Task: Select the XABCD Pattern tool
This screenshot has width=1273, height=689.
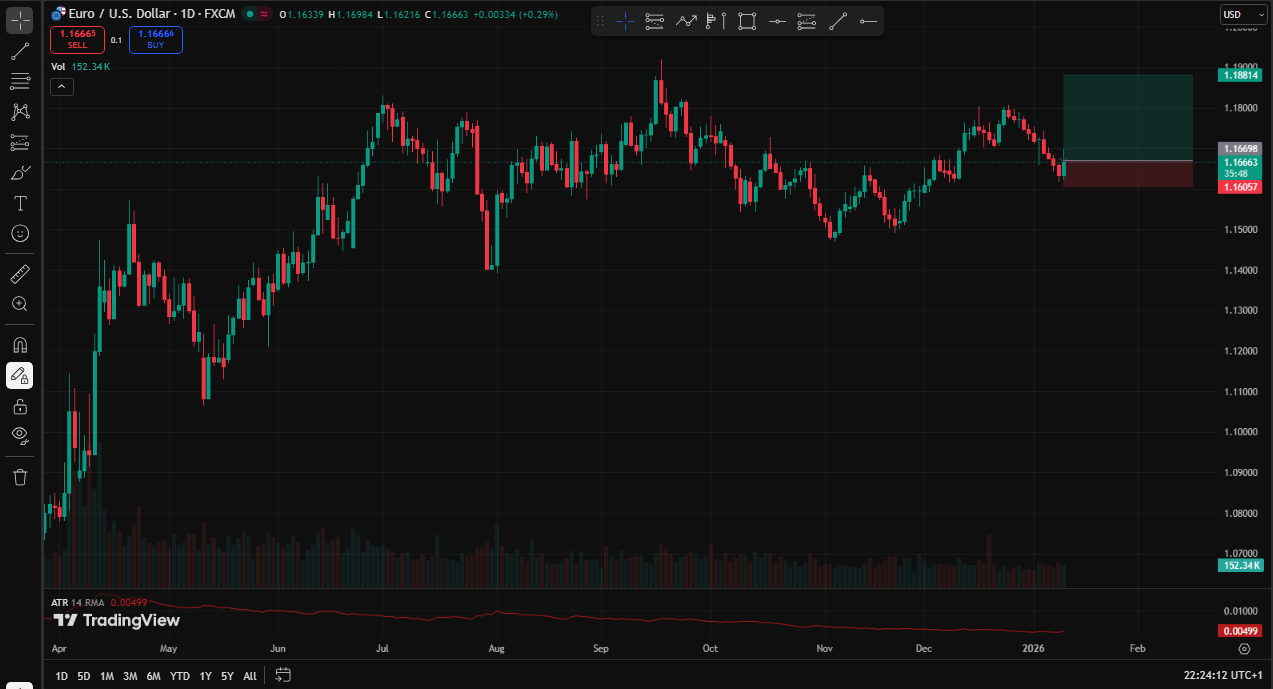Action: click(20, 112)
